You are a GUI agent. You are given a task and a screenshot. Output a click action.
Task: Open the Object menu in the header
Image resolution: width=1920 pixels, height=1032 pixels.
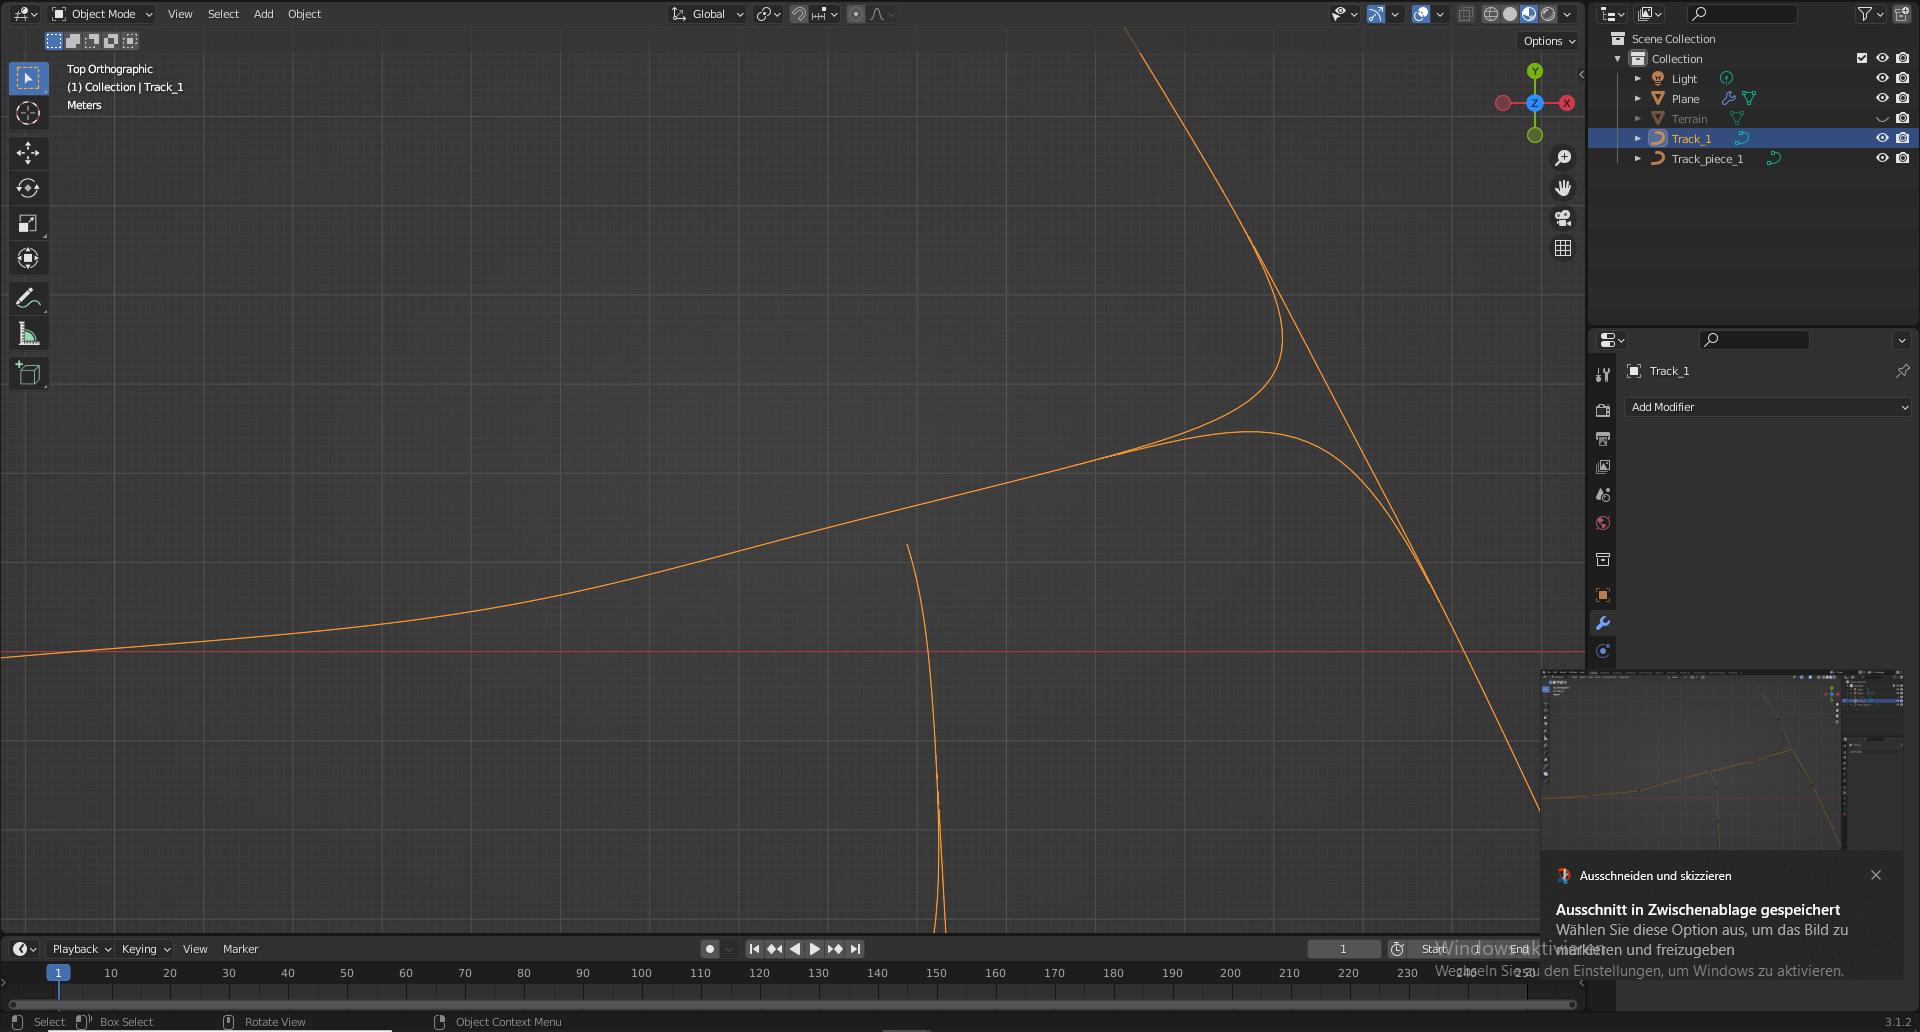point(304,13)
